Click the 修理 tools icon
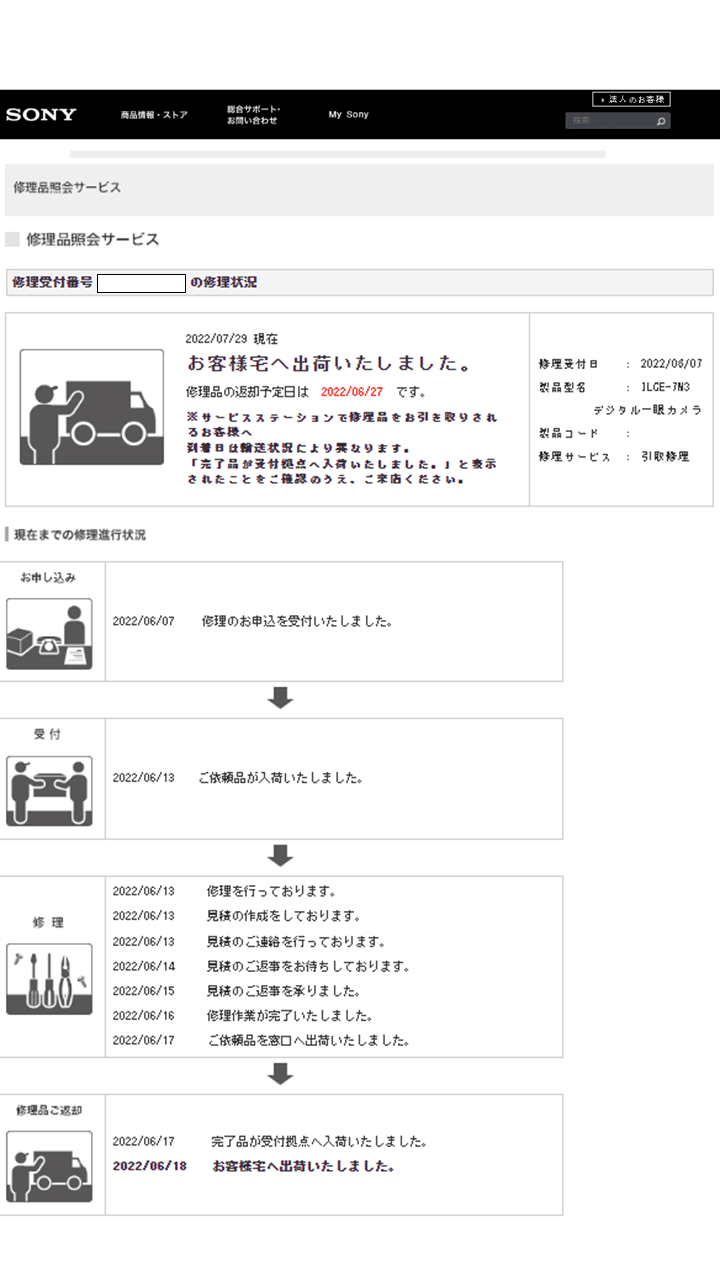720x1280 pixels. pos(49,979)
